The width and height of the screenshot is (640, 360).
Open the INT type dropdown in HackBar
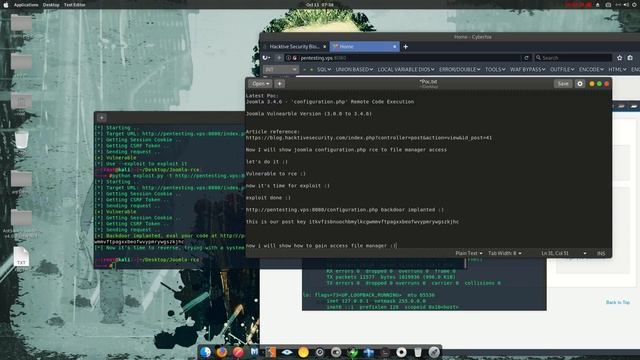click(280, 70)
